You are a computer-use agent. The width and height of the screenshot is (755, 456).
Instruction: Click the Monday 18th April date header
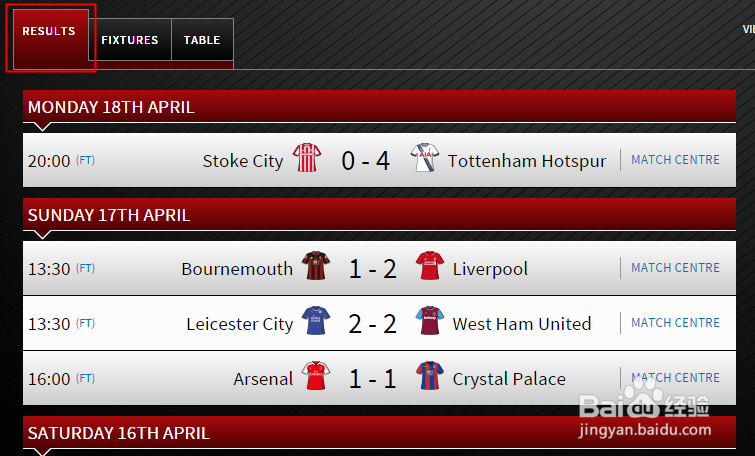[111, 107]
